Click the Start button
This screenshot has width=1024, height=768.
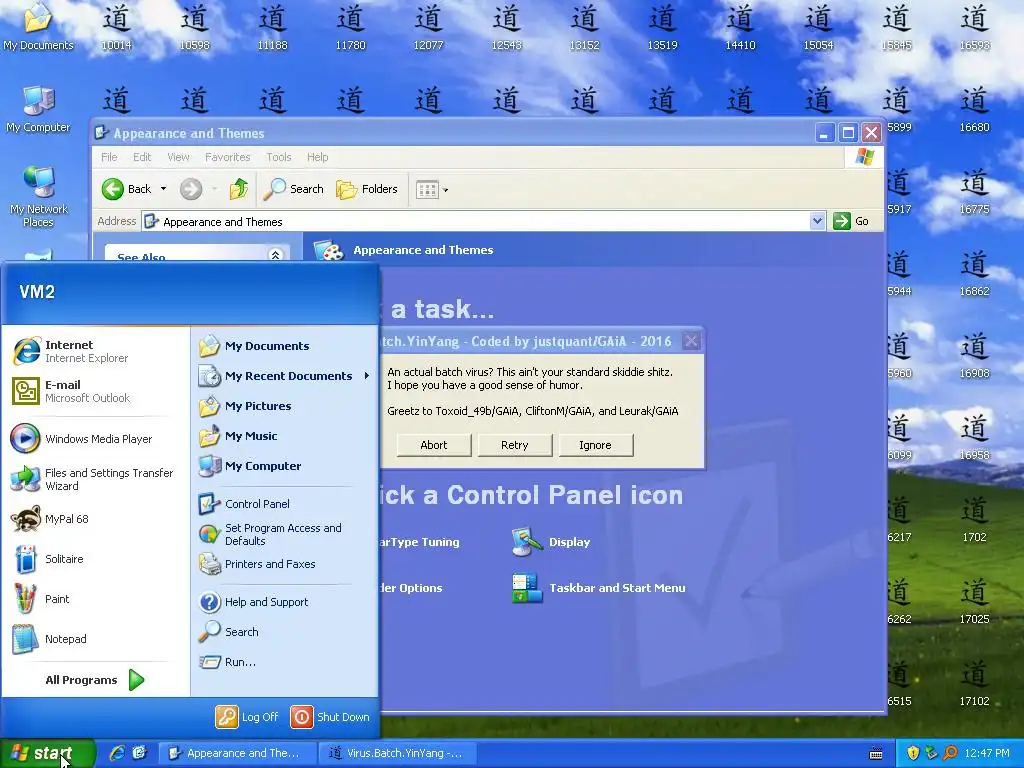(47, 753)
